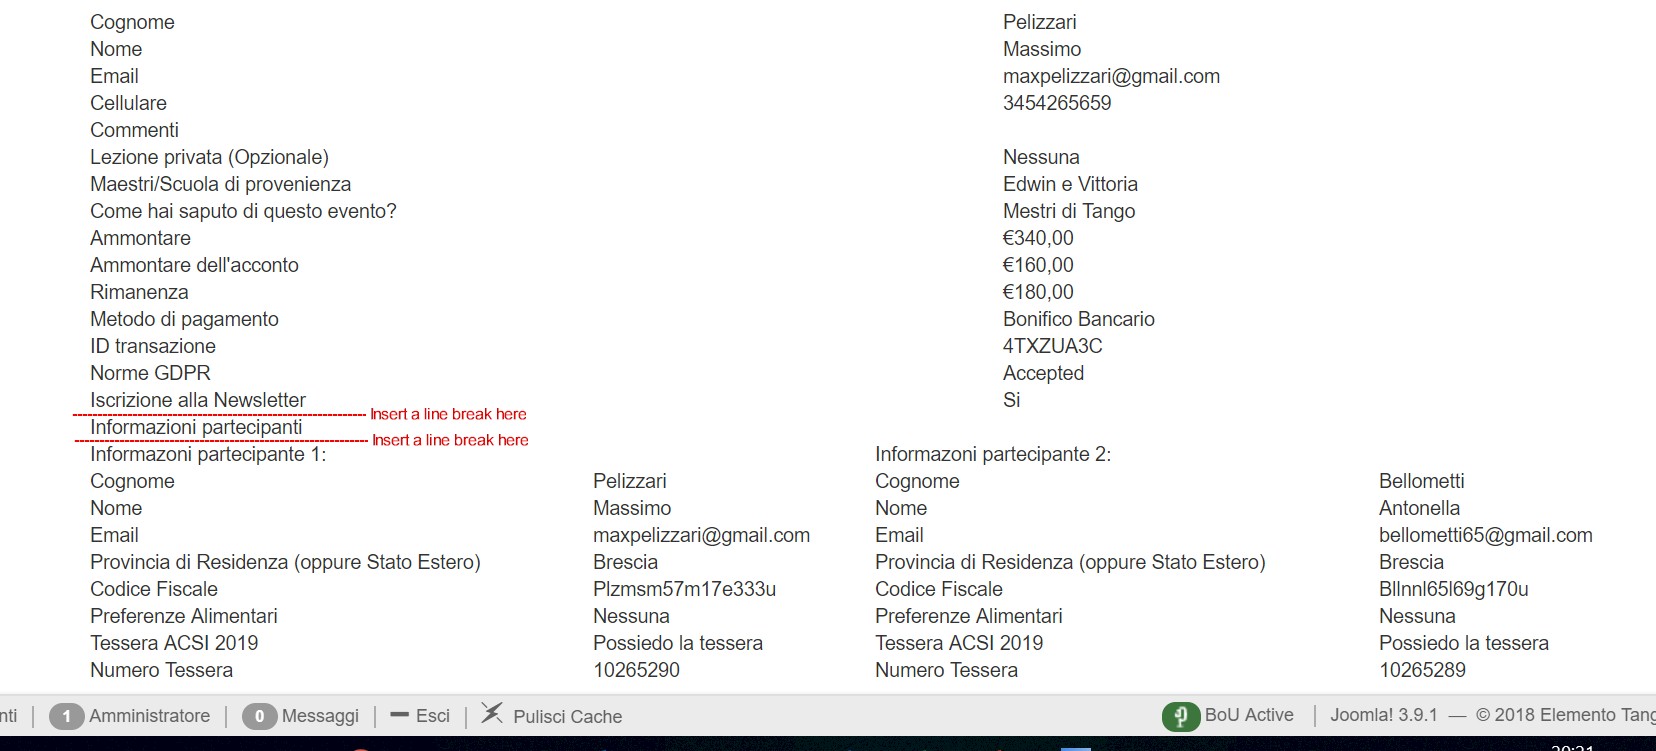Click the Informazoni partecipante 2 heading
Viewport: 1656px width, 751px height.
tap(993, 454)
